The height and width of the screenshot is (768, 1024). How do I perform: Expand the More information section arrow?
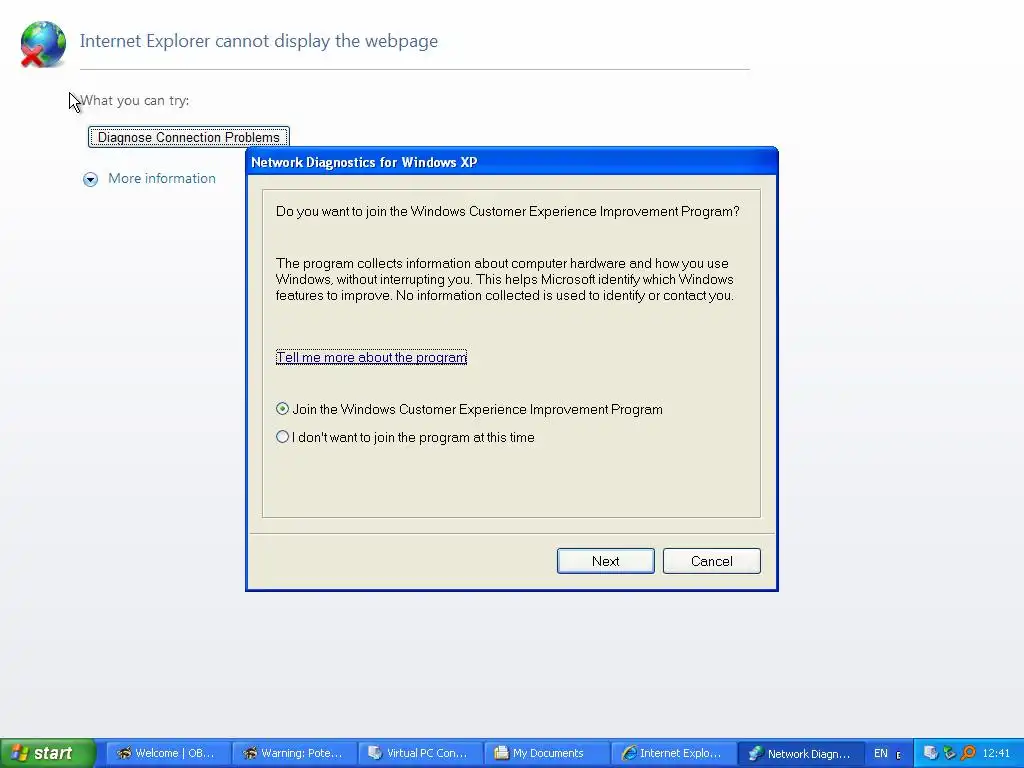pyautogui.click(x=91, y=179)
